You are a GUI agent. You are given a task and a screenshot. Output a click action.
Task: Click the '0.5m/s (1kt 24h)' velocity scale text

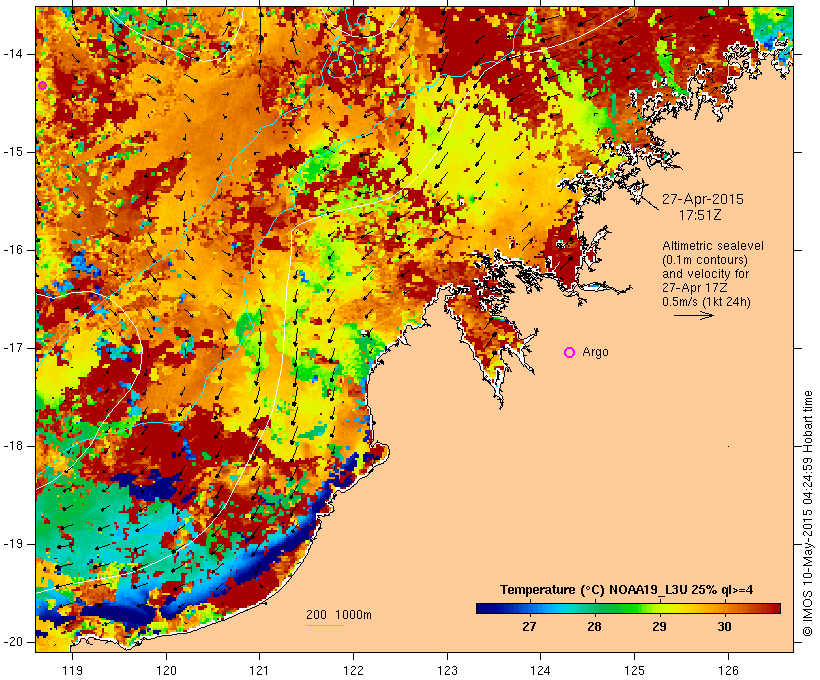706,302
